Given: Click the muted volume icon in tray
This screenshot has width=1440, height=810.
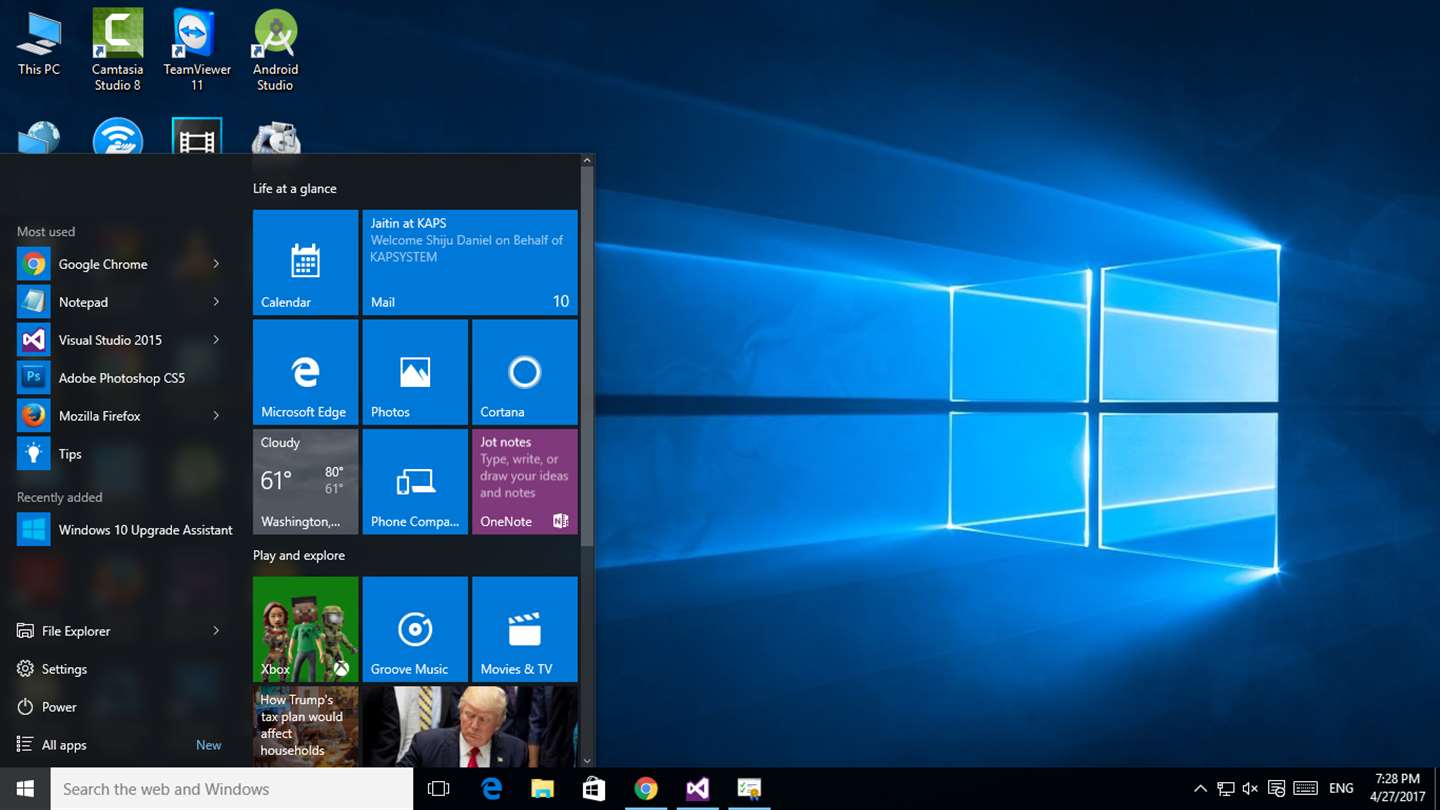Looking at the screenshot, I should tap(1250, 789).
